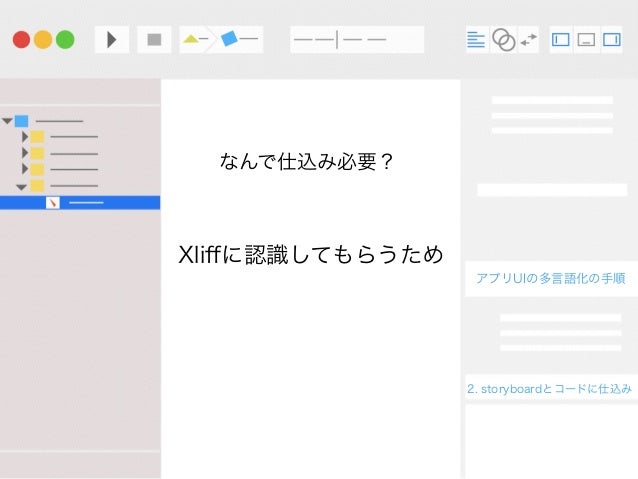Click the activity status field in toolbar
Viewport: 638px width, 479px height.
click(357, 40)
